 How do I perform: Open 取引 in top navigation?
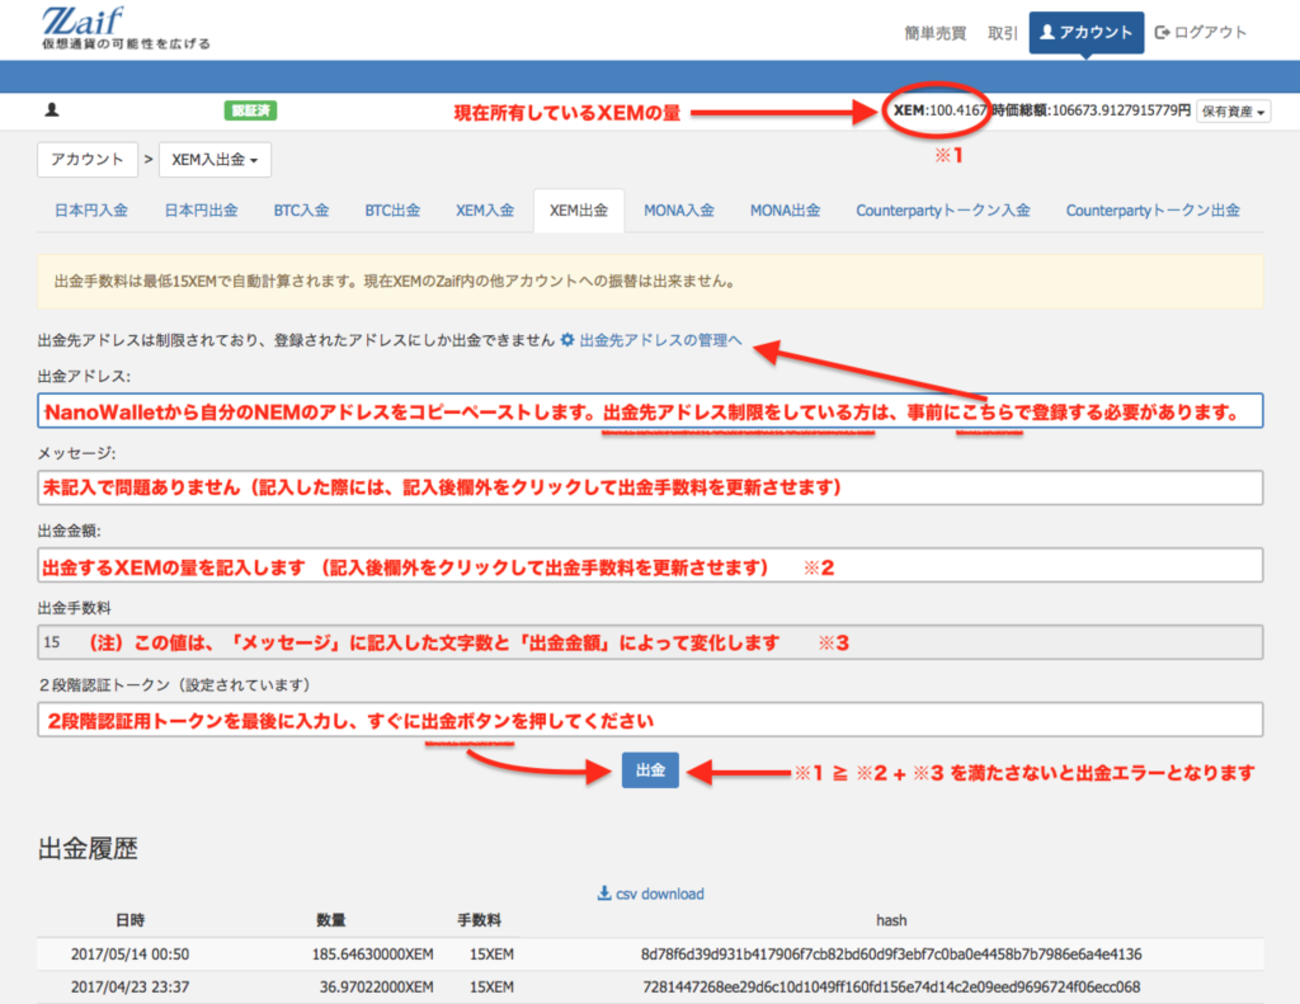click(1002, 33)
